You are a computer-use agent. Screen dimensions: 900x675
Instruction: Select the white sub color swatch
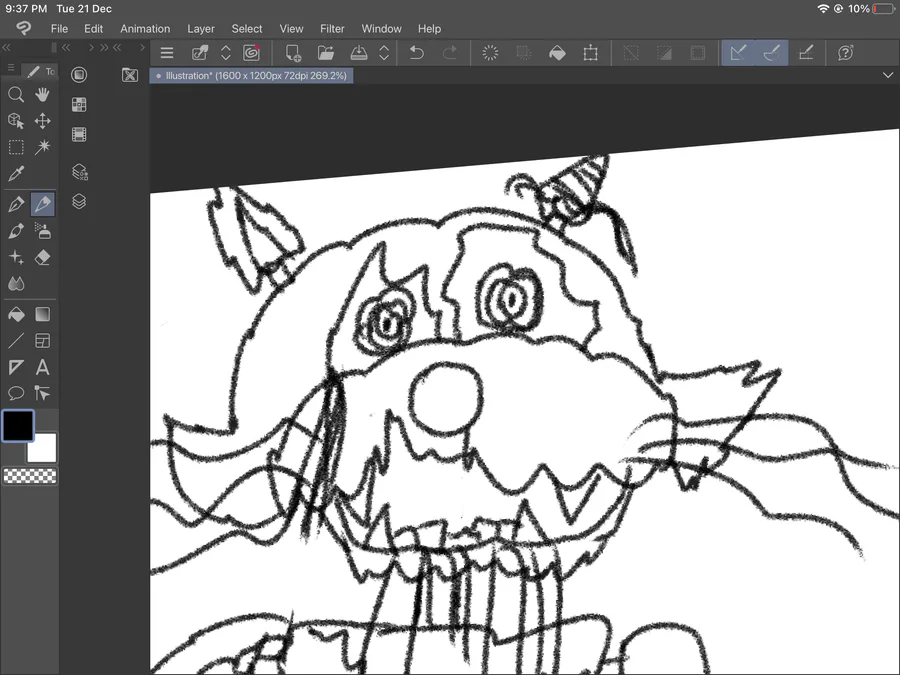point(42,448)
